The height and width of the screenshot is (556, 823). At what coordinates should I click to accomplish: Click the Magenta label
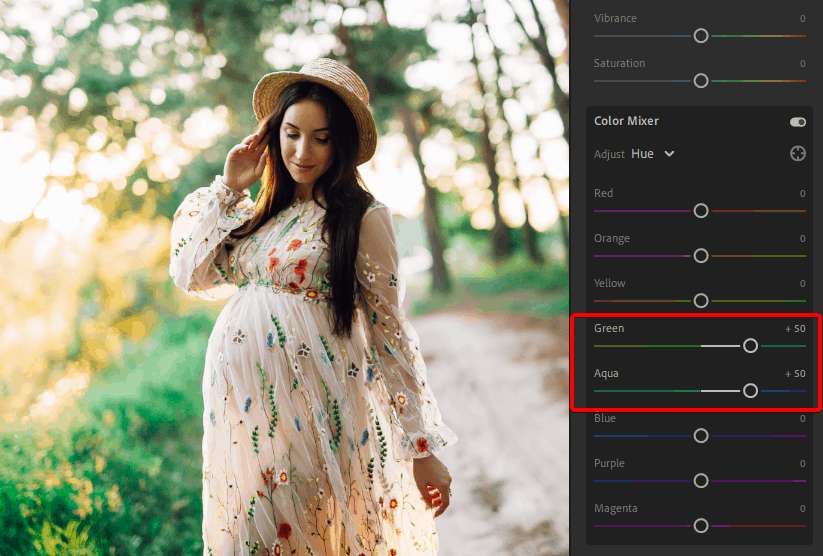tap(616, 508)
